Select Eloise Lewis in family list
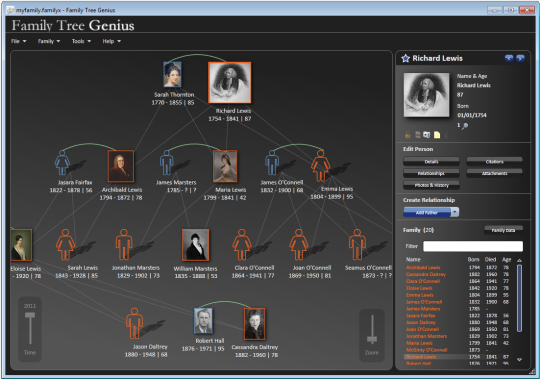 coord(458,288)
